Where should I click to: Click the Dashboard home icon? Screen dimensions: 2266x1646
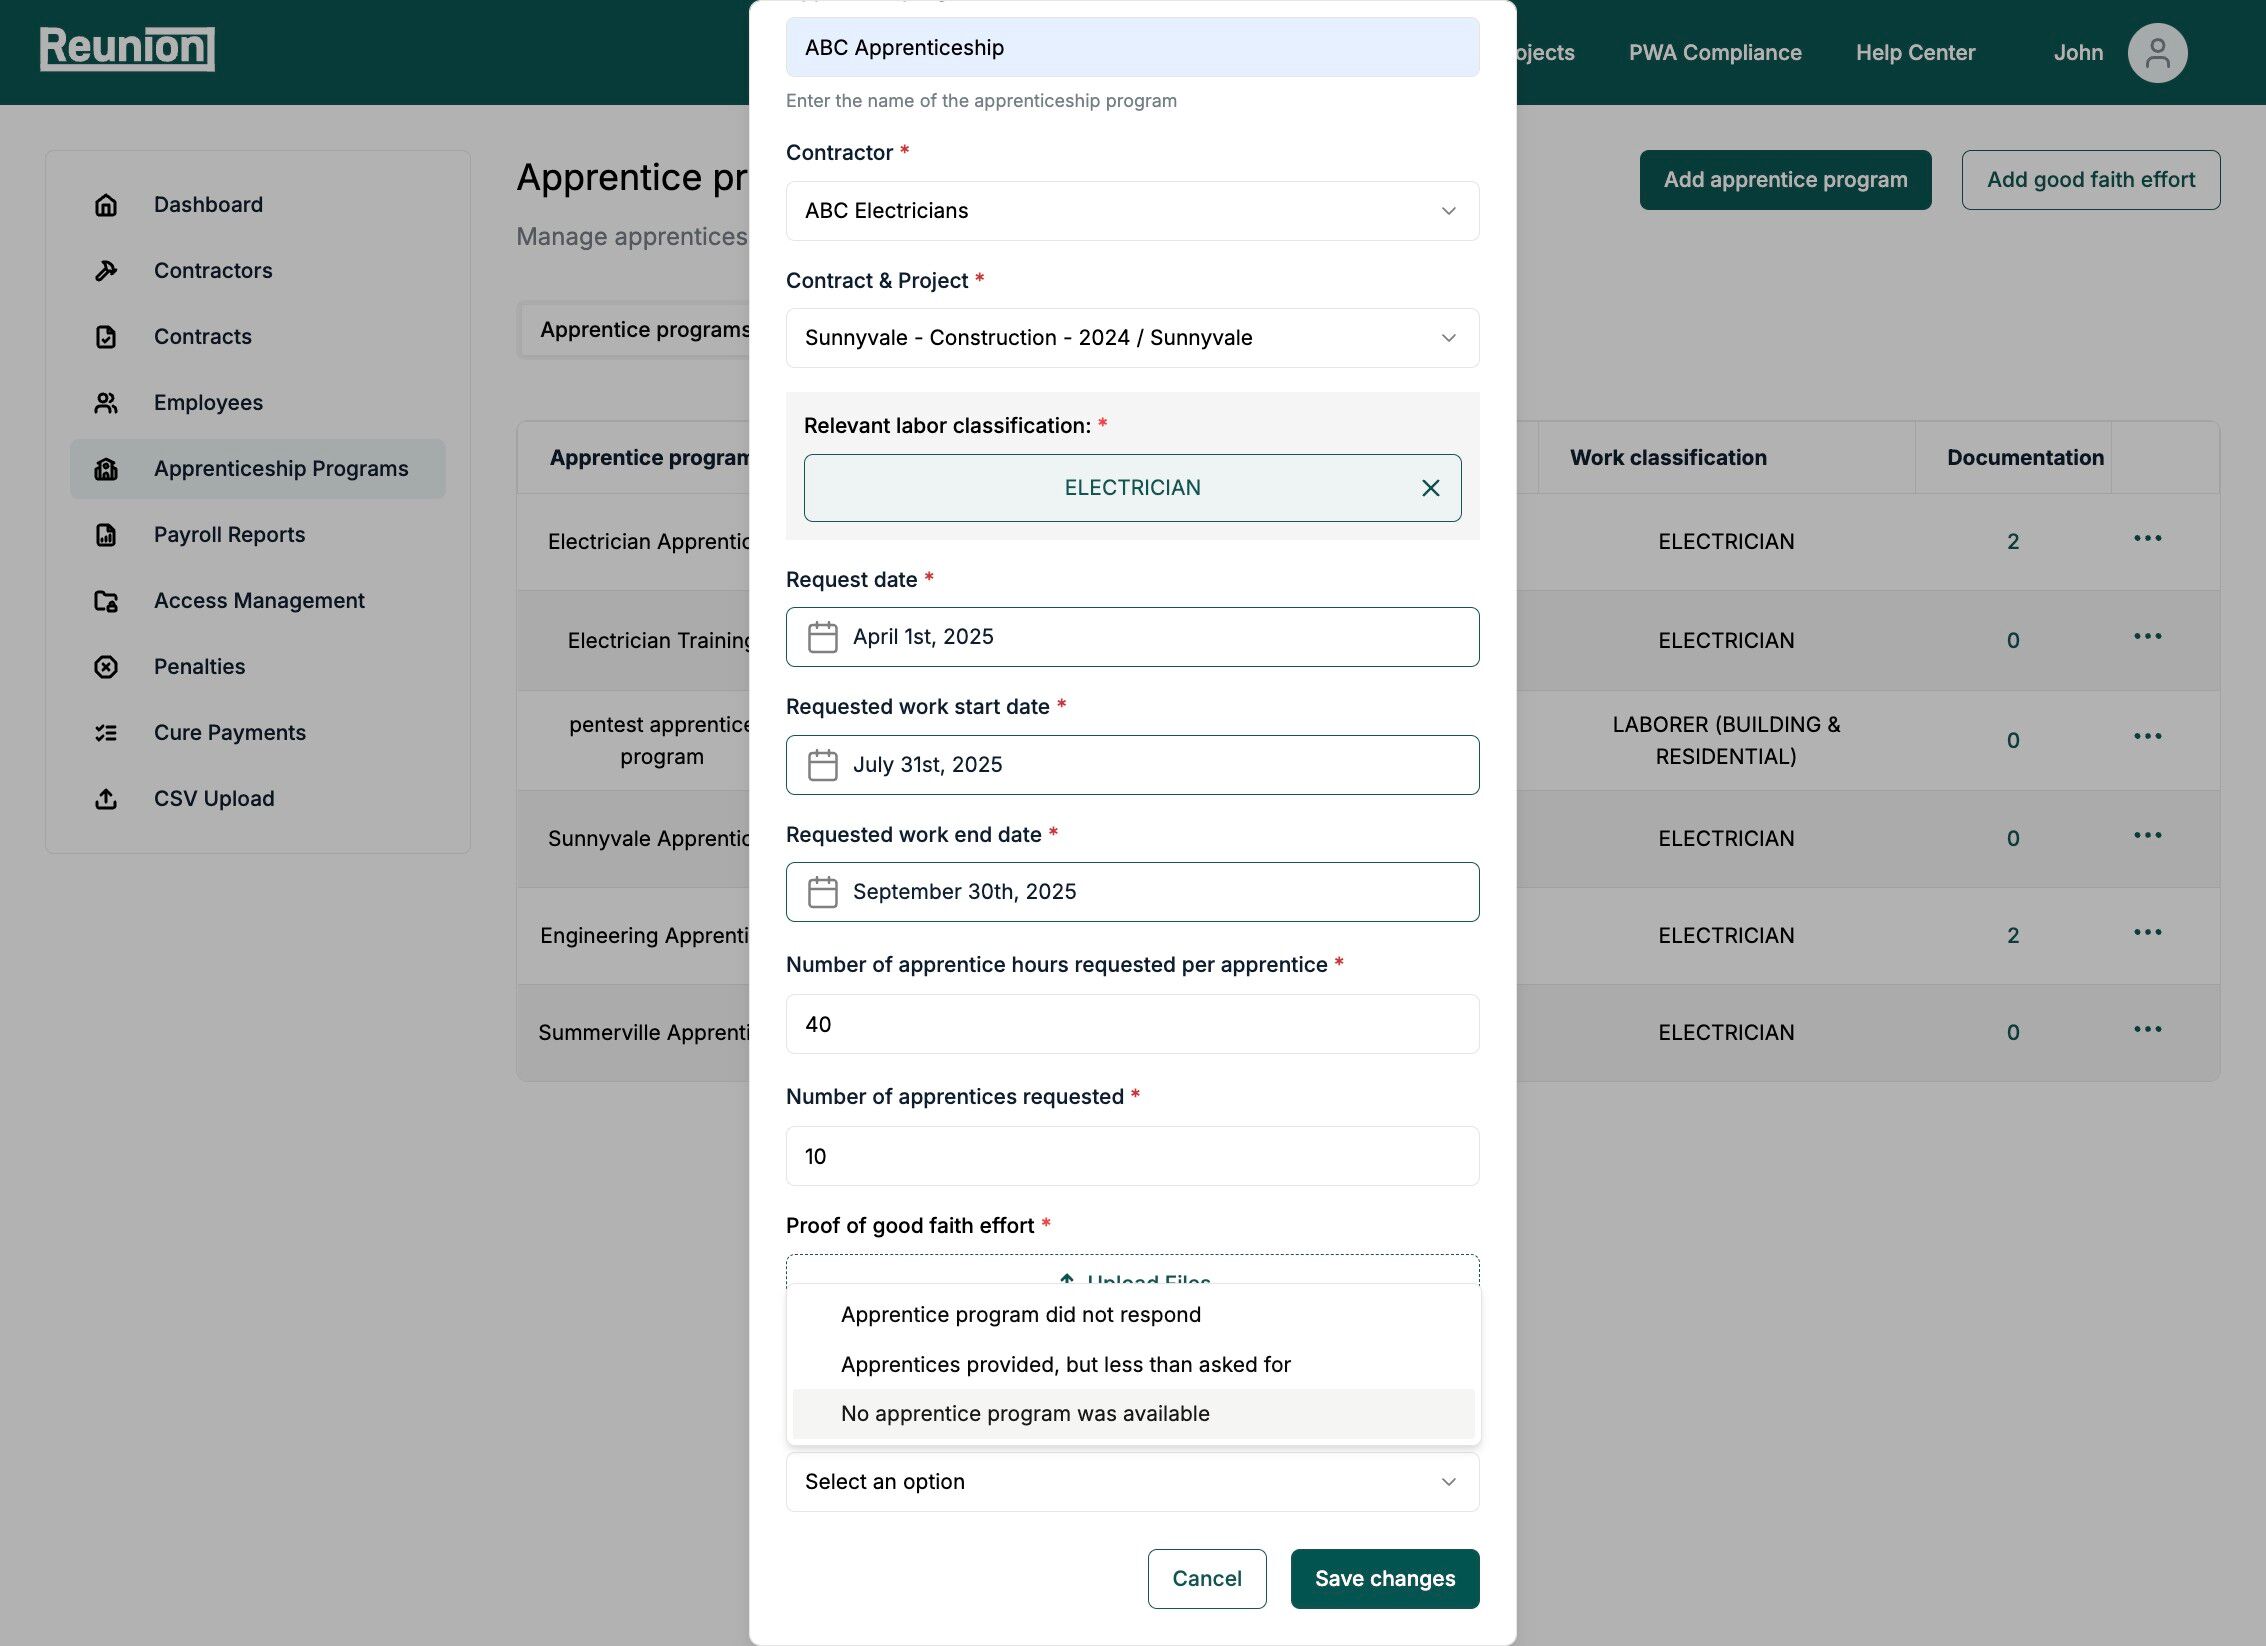pos(106,205)
